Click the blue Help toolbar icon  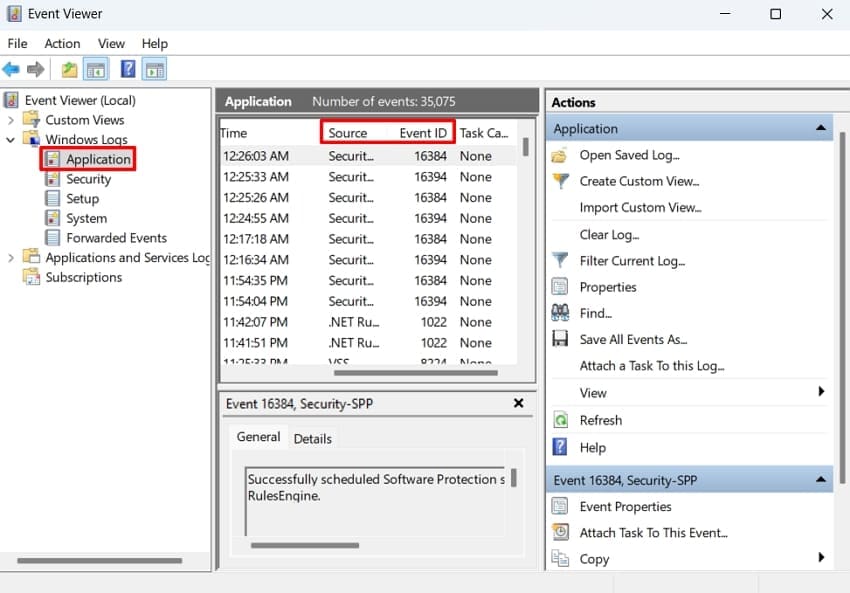128,69
